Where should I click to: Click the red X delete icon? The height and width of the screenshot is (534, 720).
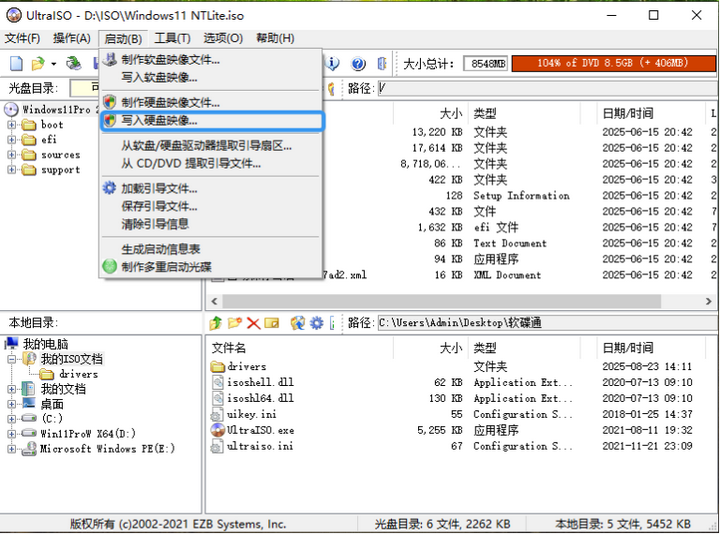(x=253, y=323)
